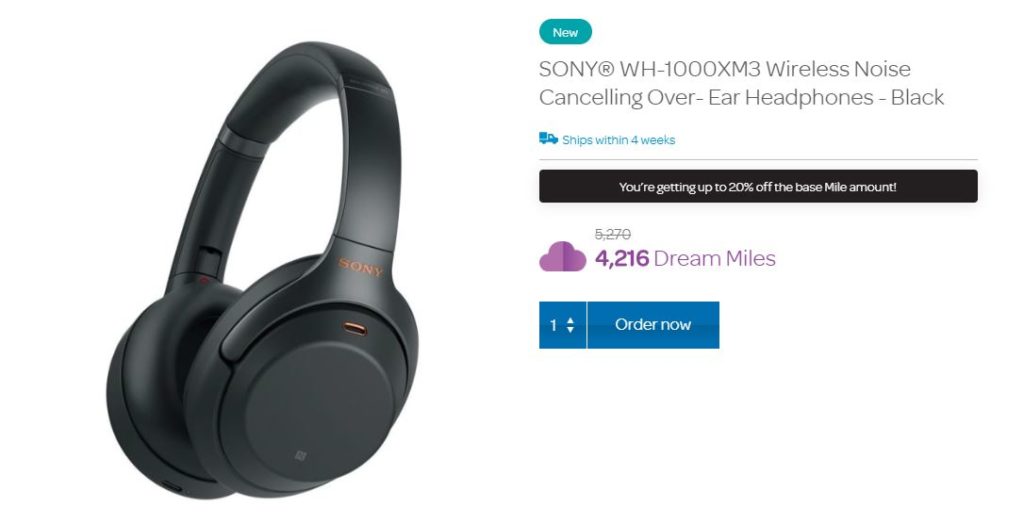The height and width of the screenshot is (523, 1024).
Task: Click the orange SONY logo on the headphones
Action: pyautogui.click(x=360, y=266)
